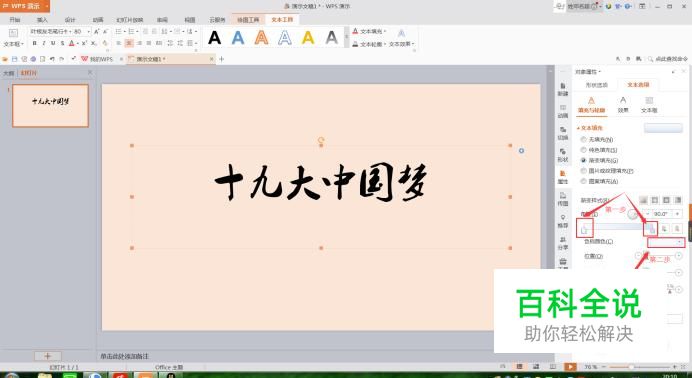The image size is (692, 378).
Task: Open the 属性 sidebar panel
Action: point(563,177)
